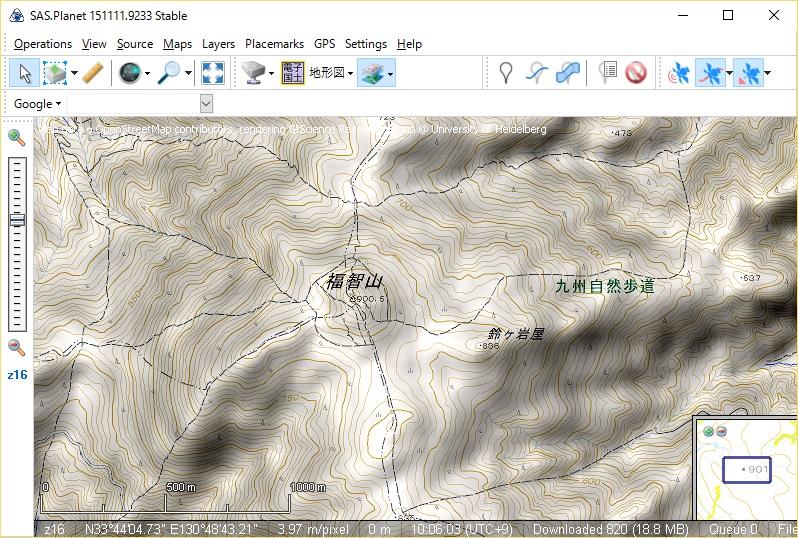Toggle the GPS map-centering satellite icon

click(x=748, y=73)
